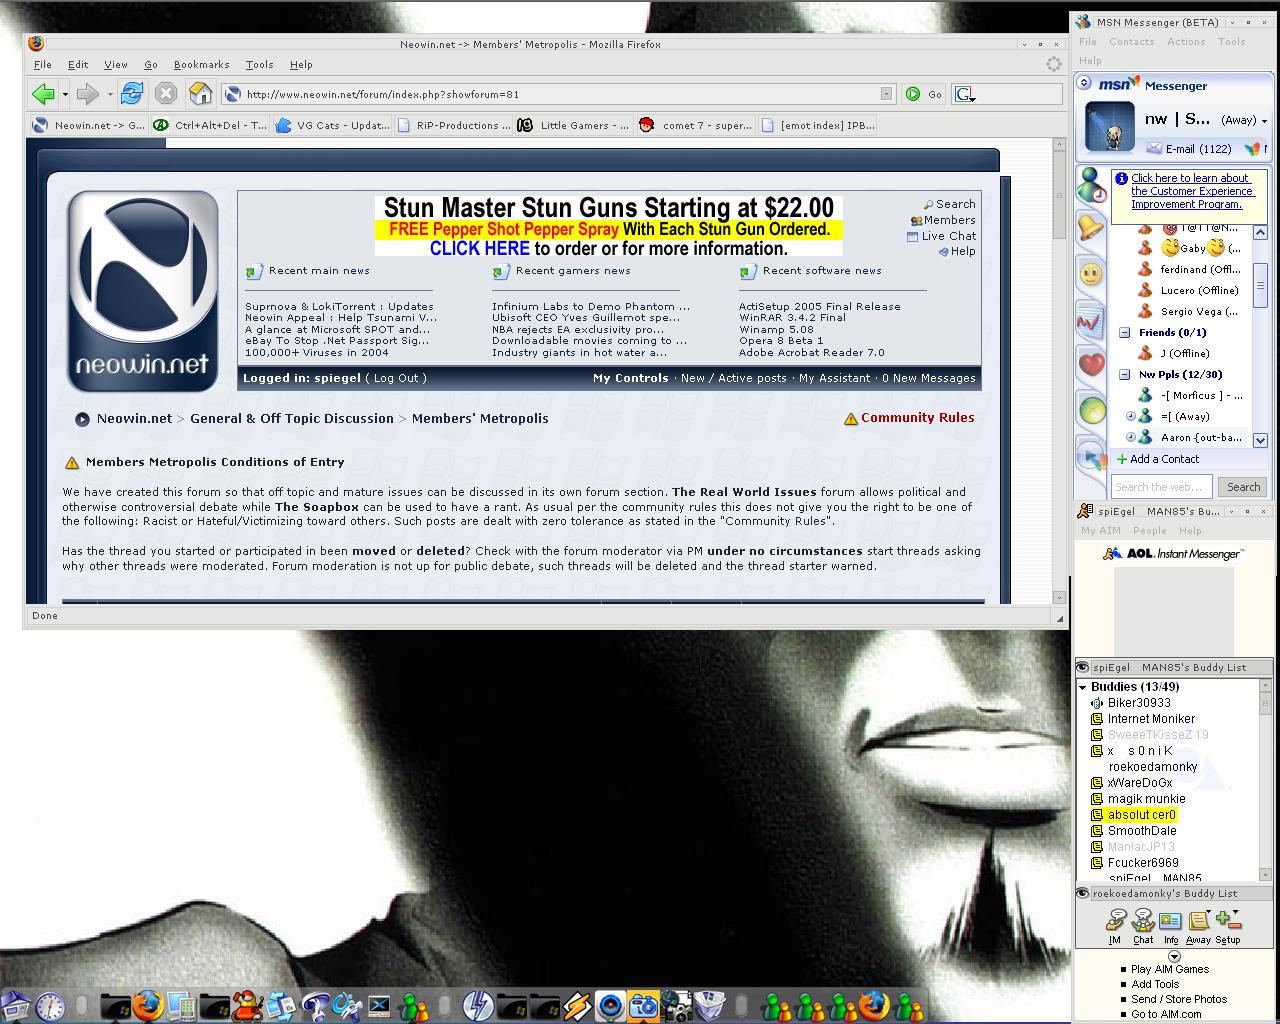Click in the MSN search web field
Screen dimensions: 1280x1024
click(x=1160, y=487)
